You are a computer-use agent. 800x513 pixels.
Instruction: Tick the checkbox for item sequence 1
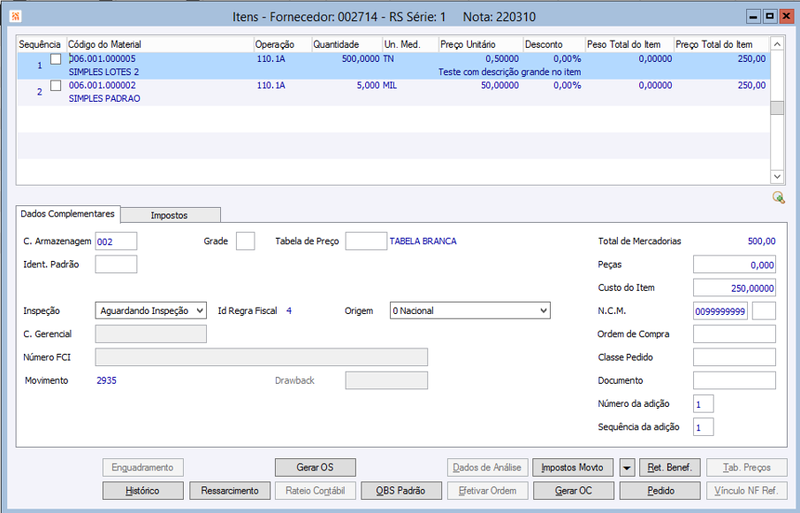coord(56,59)
